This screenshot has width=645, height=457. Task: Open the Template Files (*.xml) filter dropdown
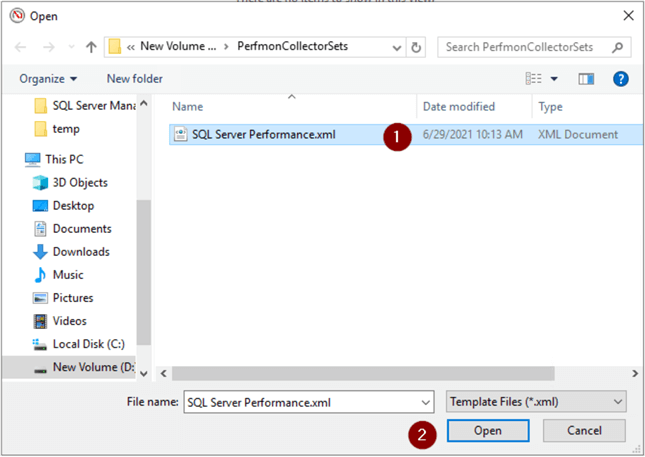pos(536,401)
